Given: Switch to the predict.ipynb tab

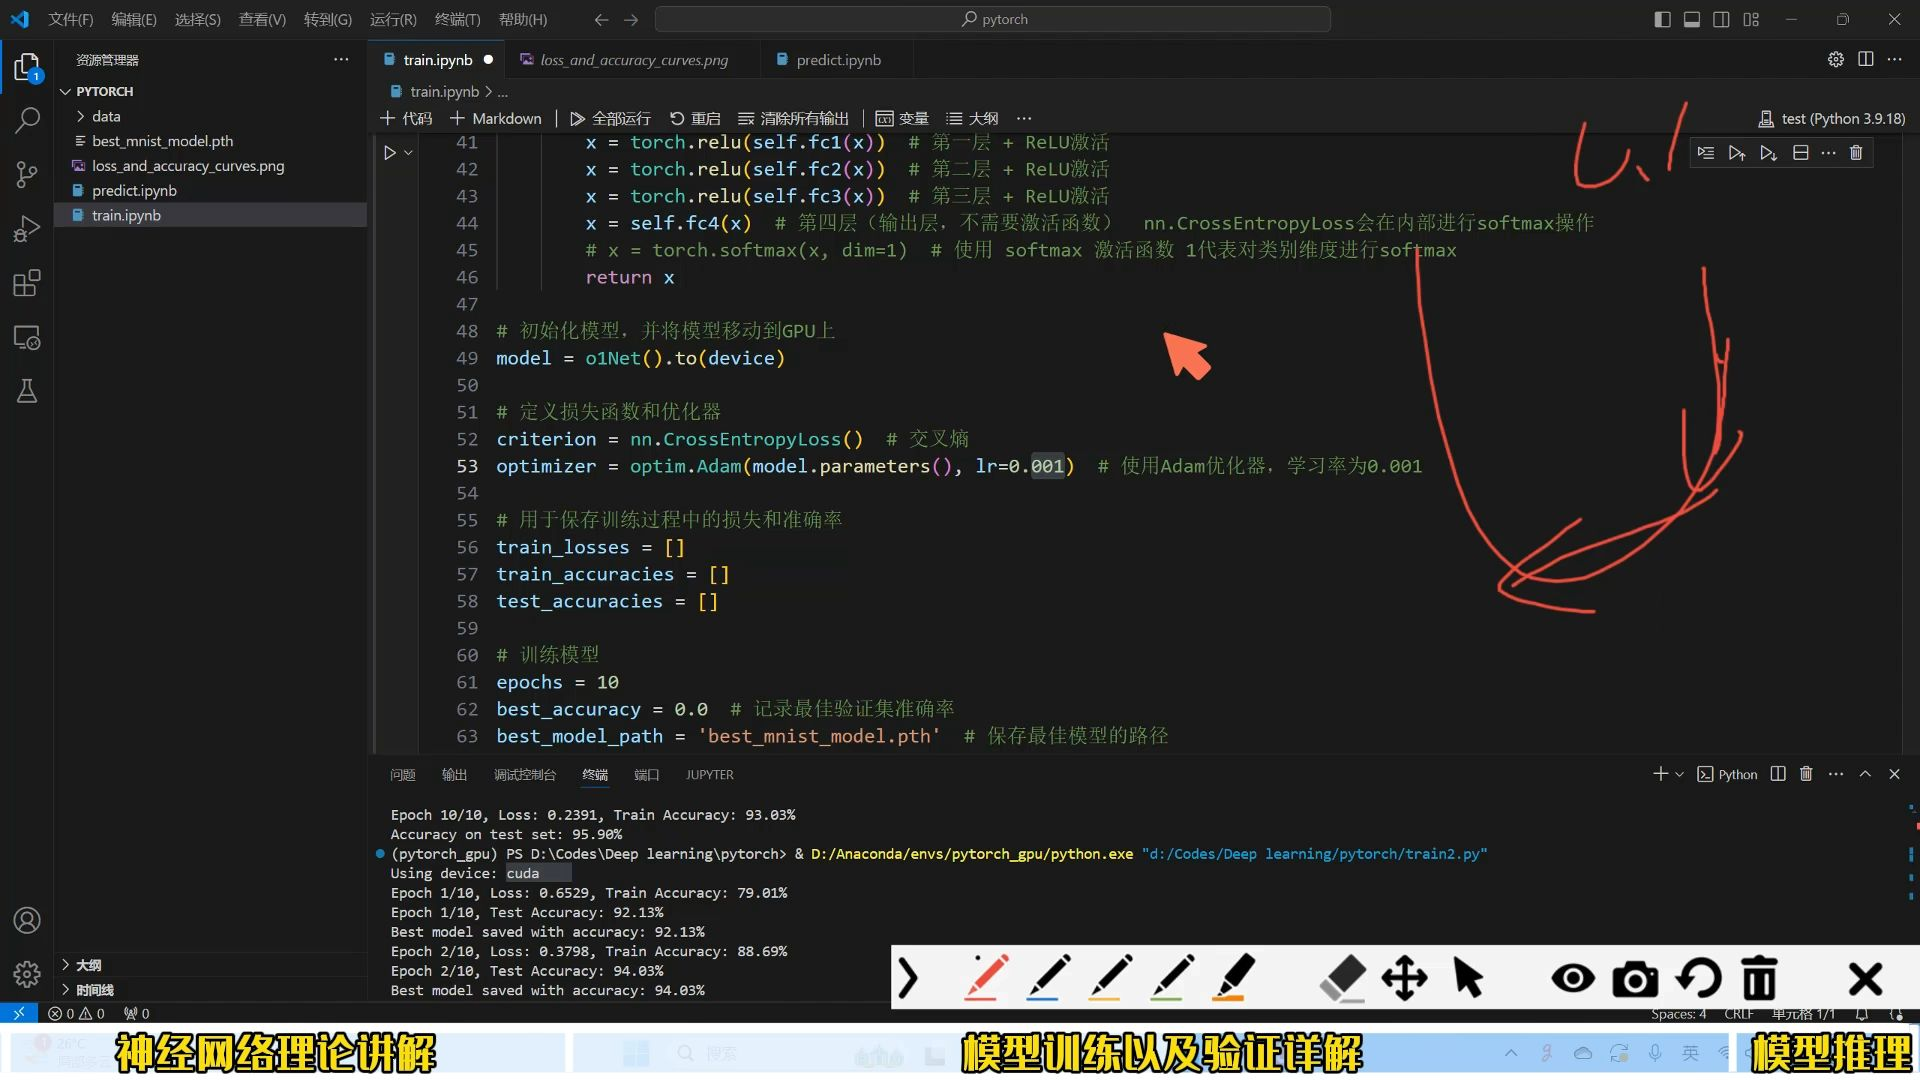Looking at the screenshot, I should click(x=838, y=60).
